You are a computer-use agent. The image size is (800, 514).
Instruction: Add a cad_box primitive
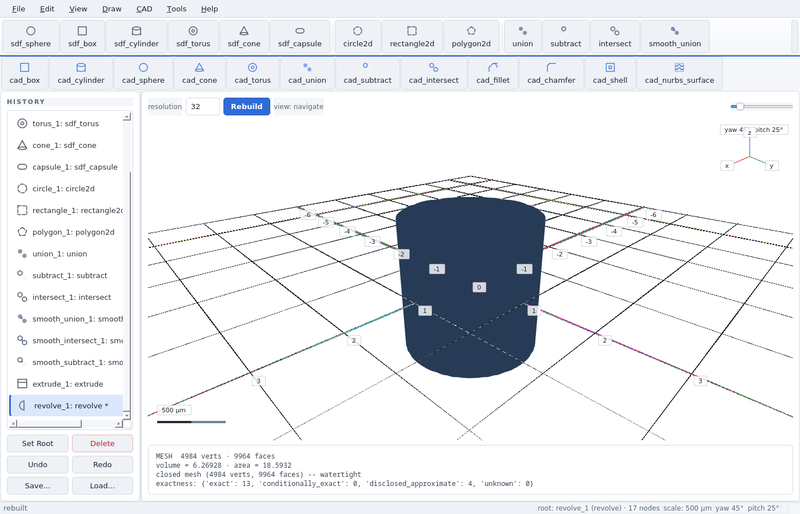pyautogui.click(x=24, y=74)
